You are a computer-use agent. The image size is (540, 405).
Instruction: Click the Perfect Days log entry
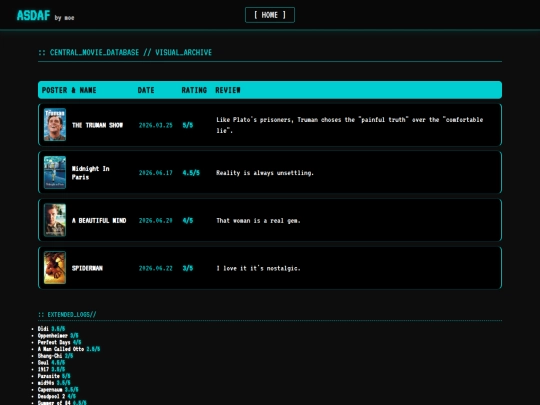click(x=59, y=342)
